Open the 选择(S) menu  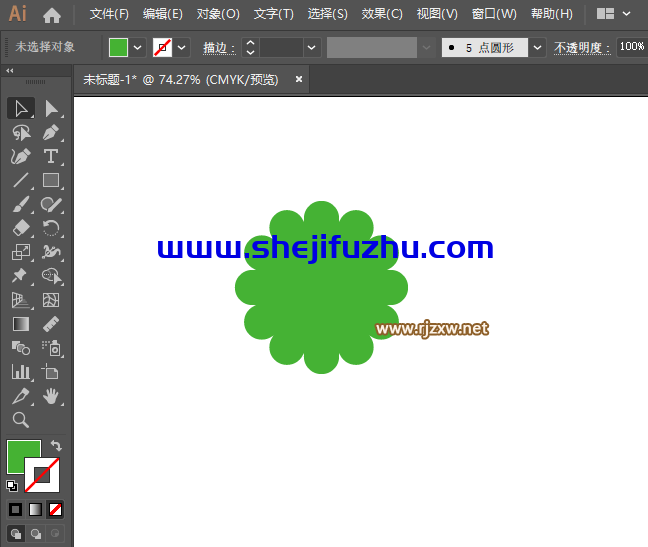(x=328, y=14)
